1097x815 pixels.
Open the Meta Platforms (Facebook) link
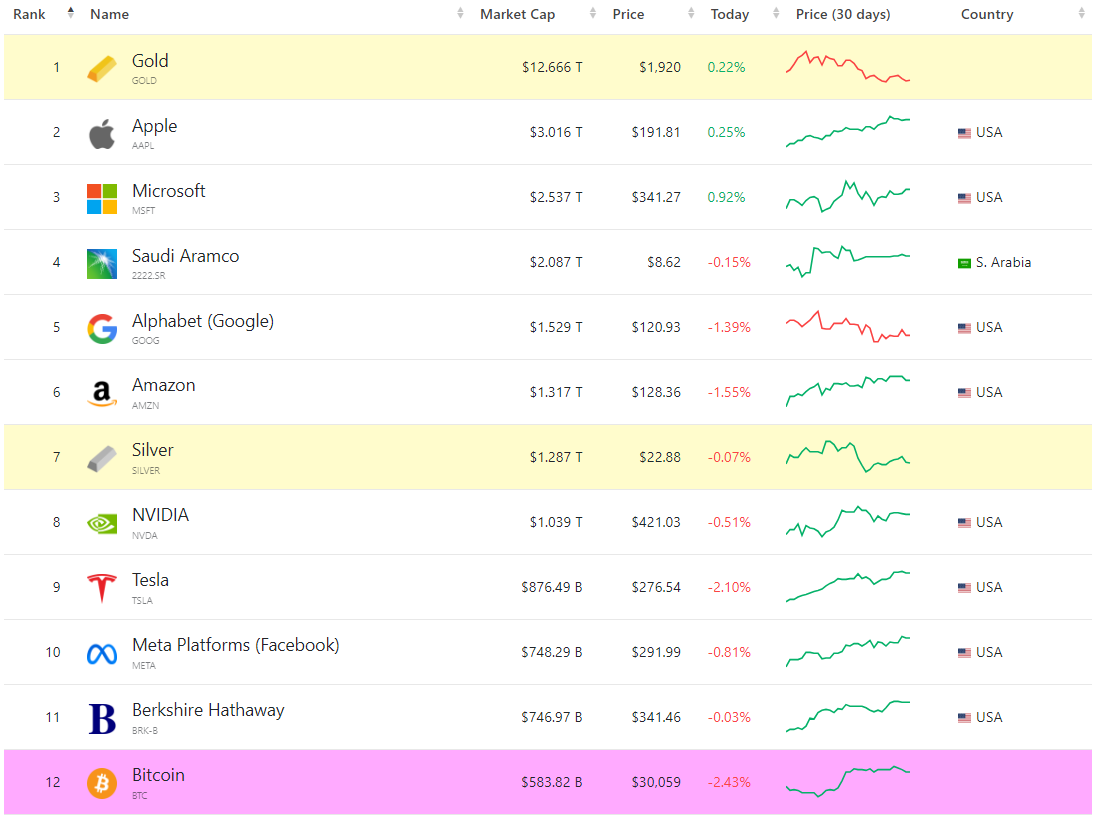pyautogui.click(x=235, y=646)
